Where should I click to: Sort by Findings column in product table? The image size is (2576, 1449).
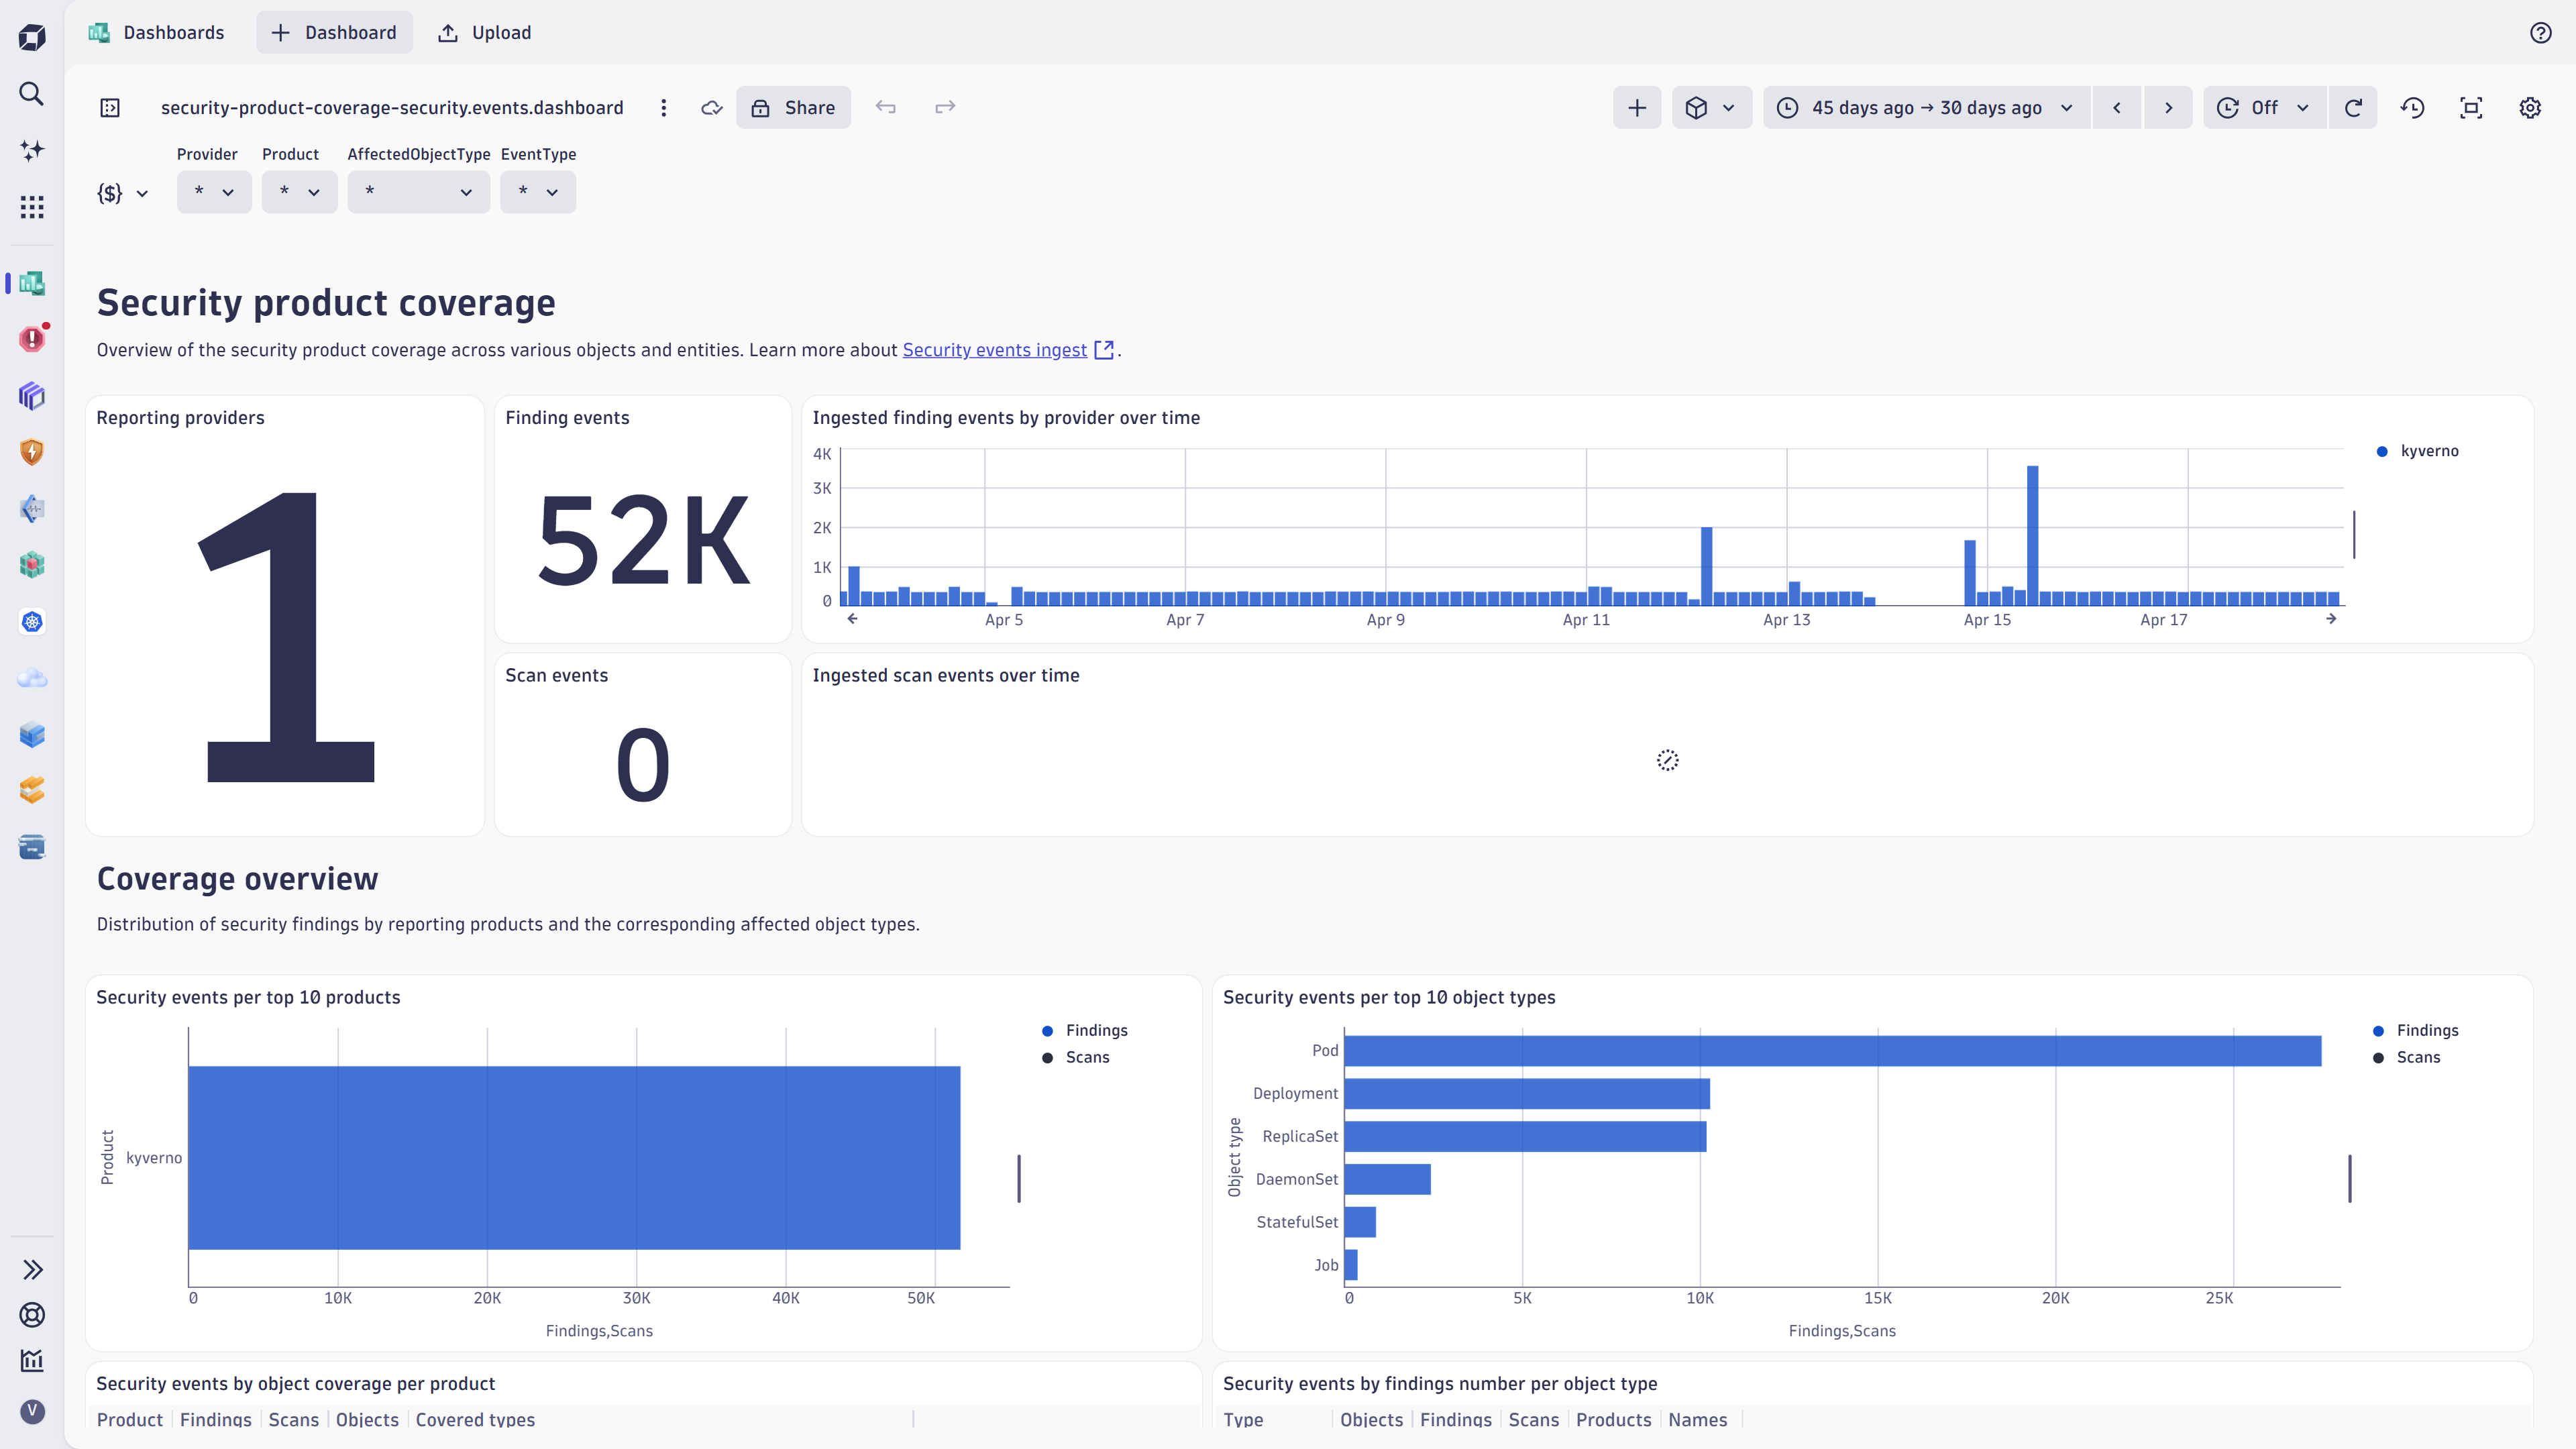(x=216, y=1420)
